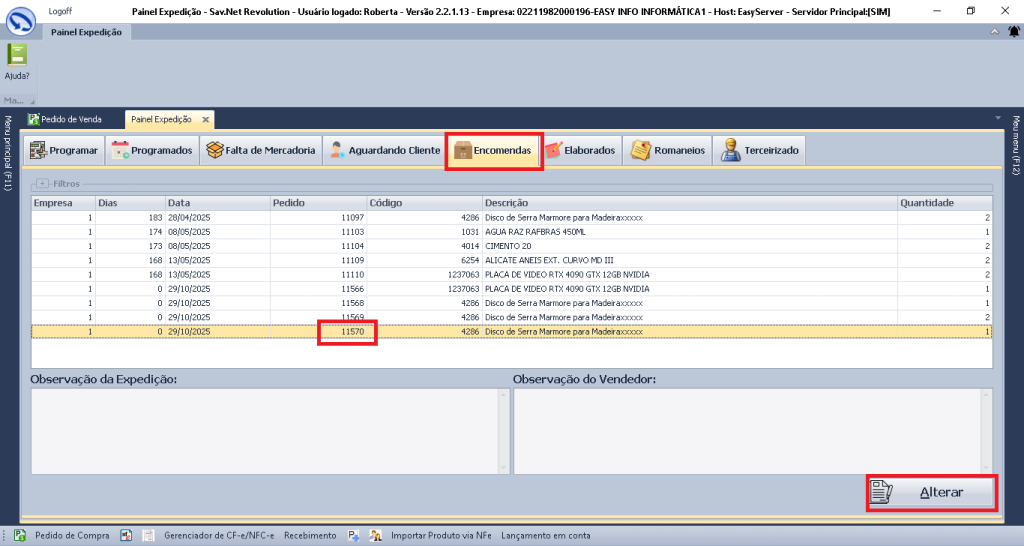Click the notification bell icon
Viewport: 1024px width, 546px height.
point(1013,32)
